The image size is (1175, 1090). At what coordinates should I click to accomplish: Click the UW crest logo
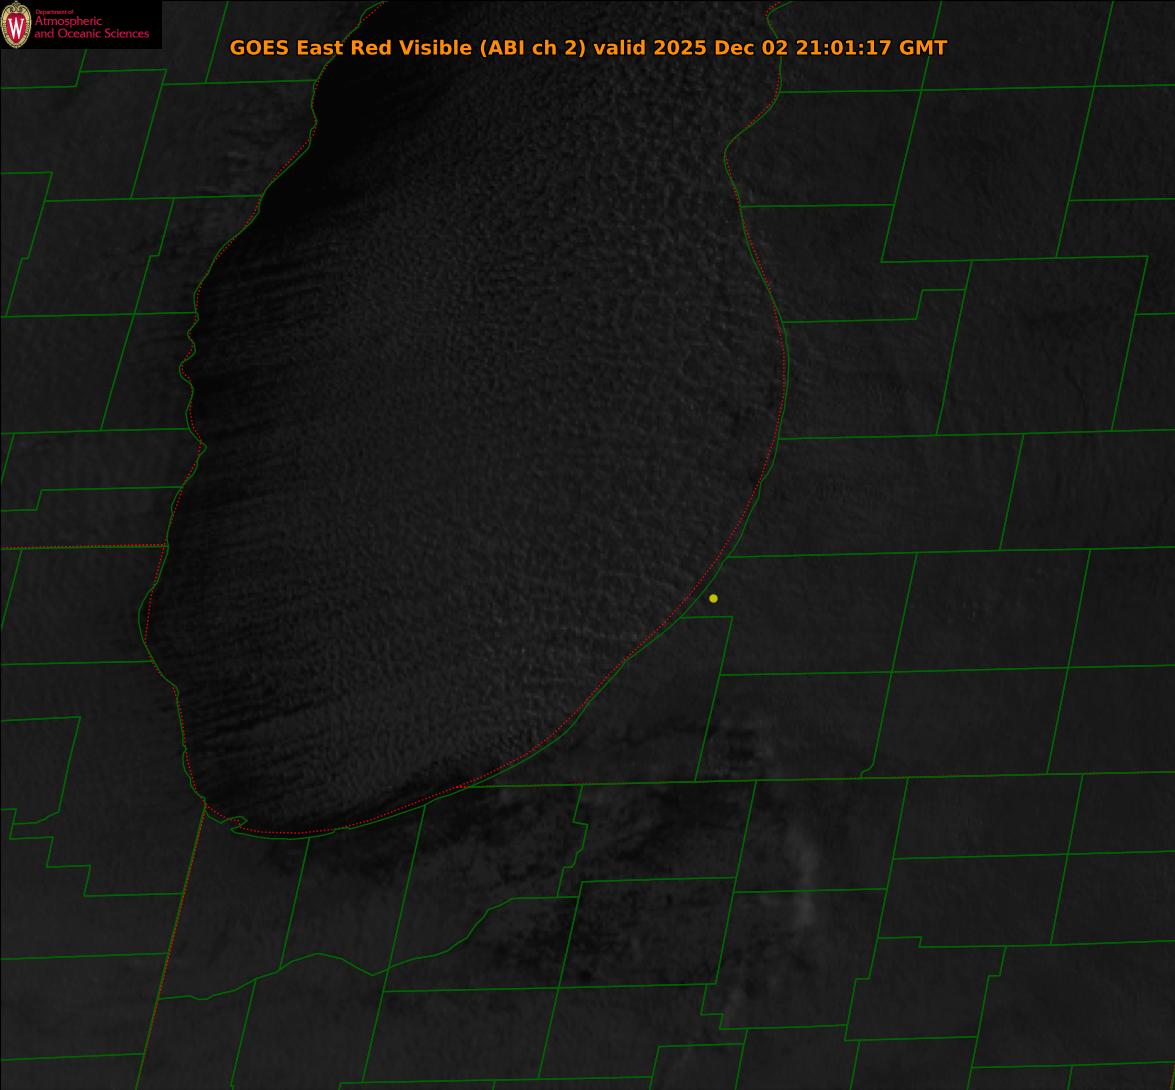click(16, 25)
